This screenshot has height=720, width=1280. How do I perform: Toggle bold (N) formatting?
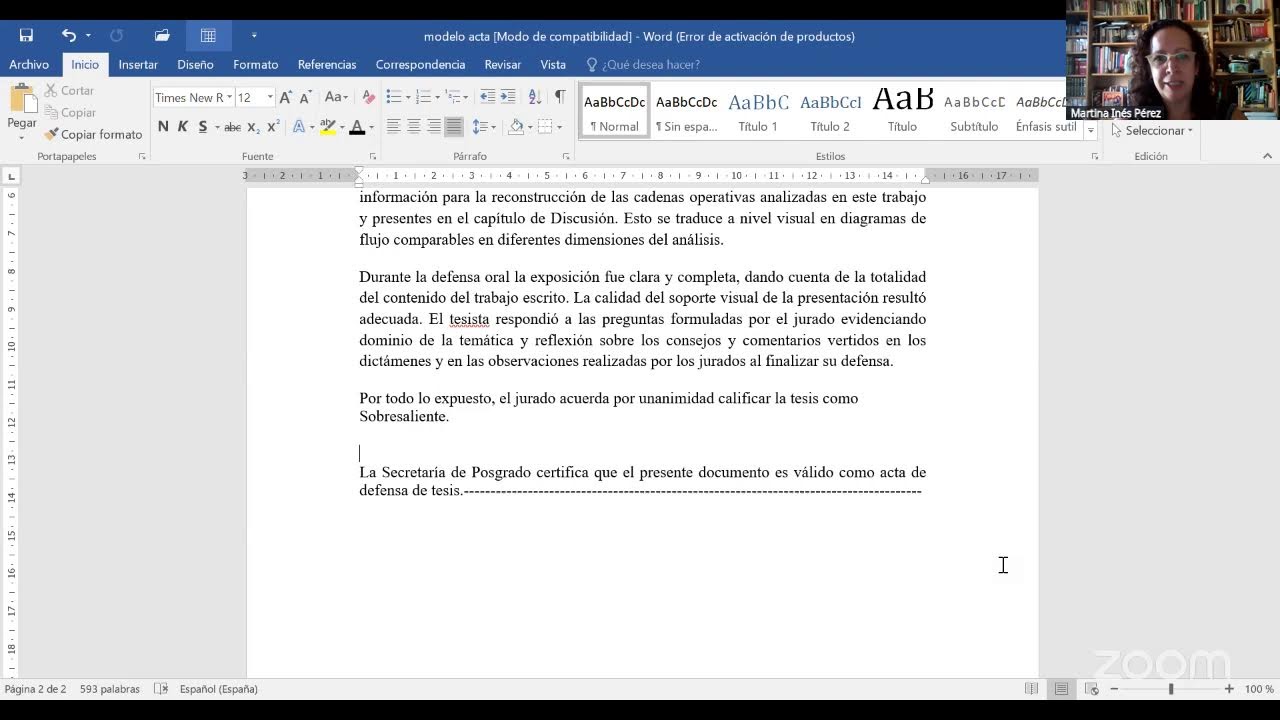click(163, 127)
